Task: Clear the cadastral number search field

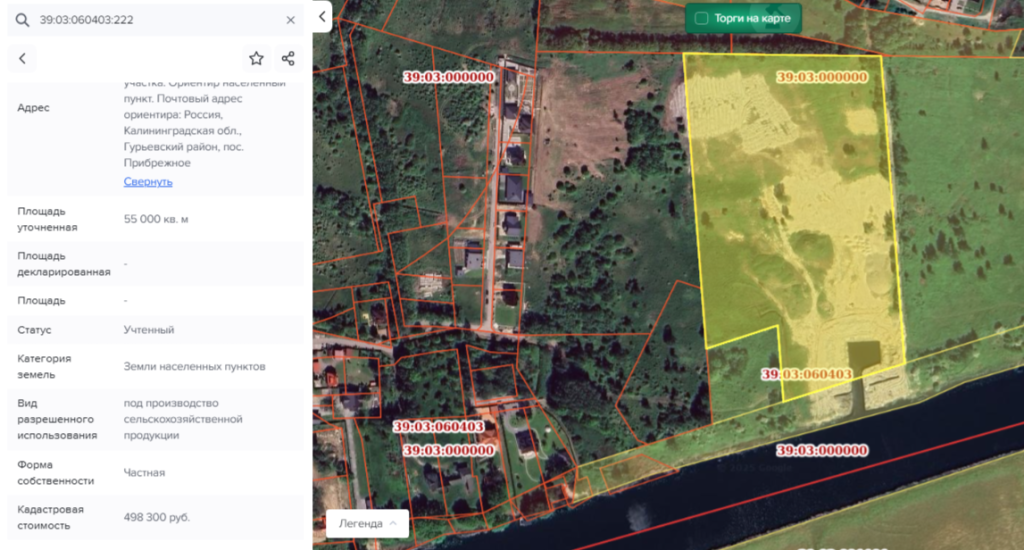Action: (x=290, y=20)
